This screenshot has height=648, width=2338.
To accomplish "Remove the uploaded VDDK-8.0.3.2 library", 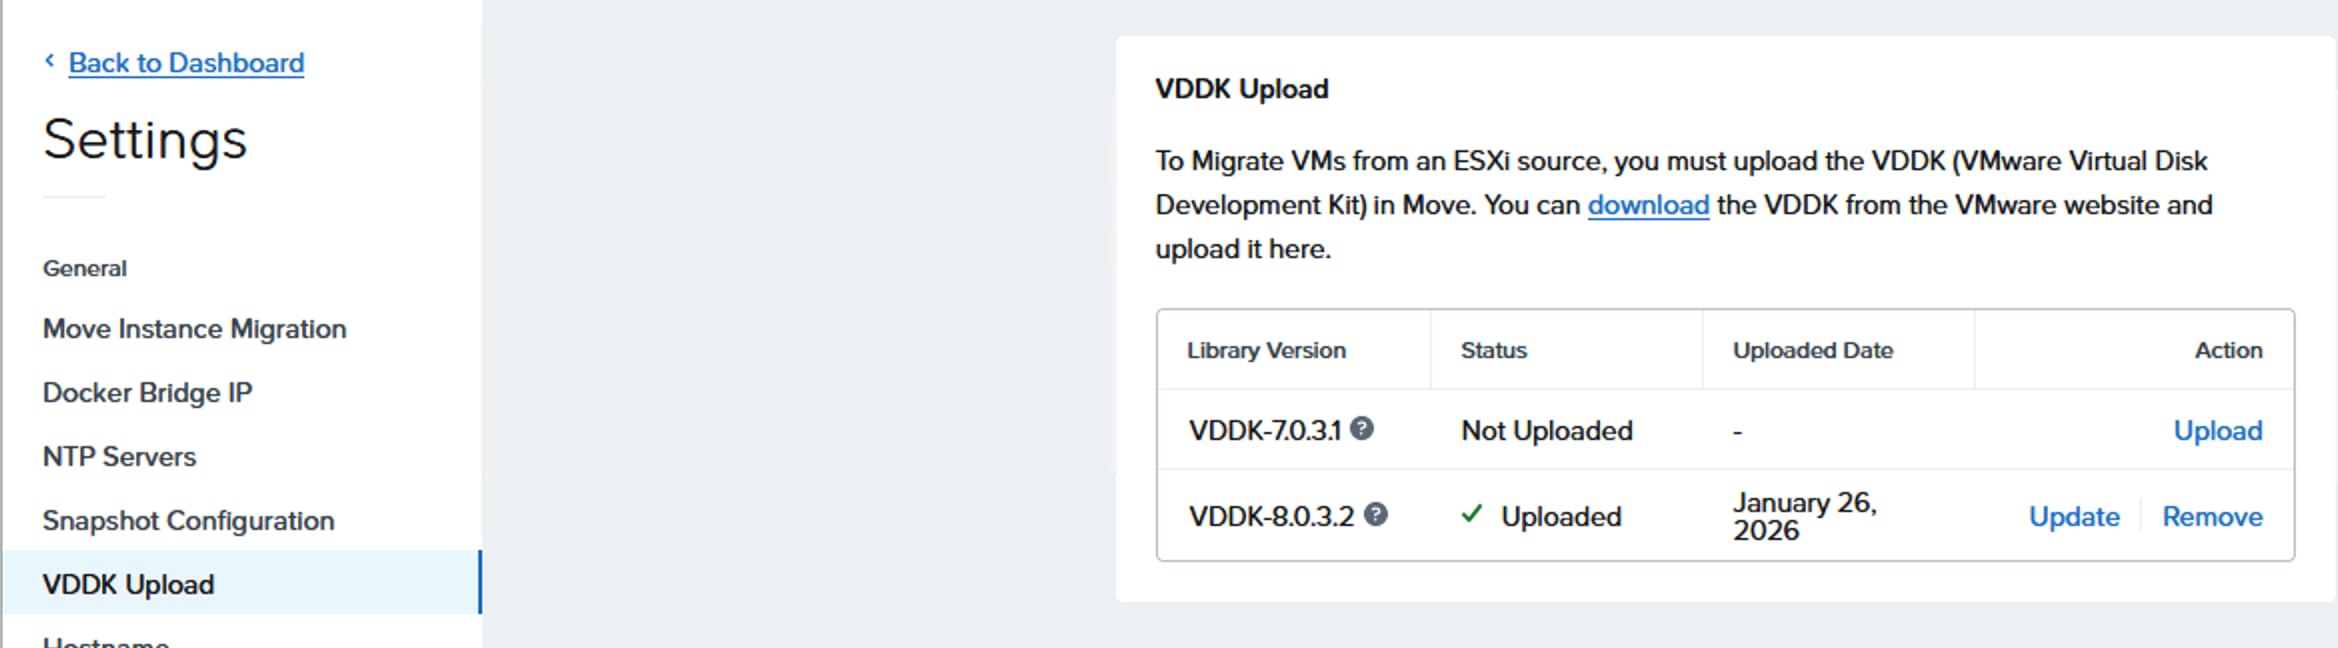I will 2212,517.
